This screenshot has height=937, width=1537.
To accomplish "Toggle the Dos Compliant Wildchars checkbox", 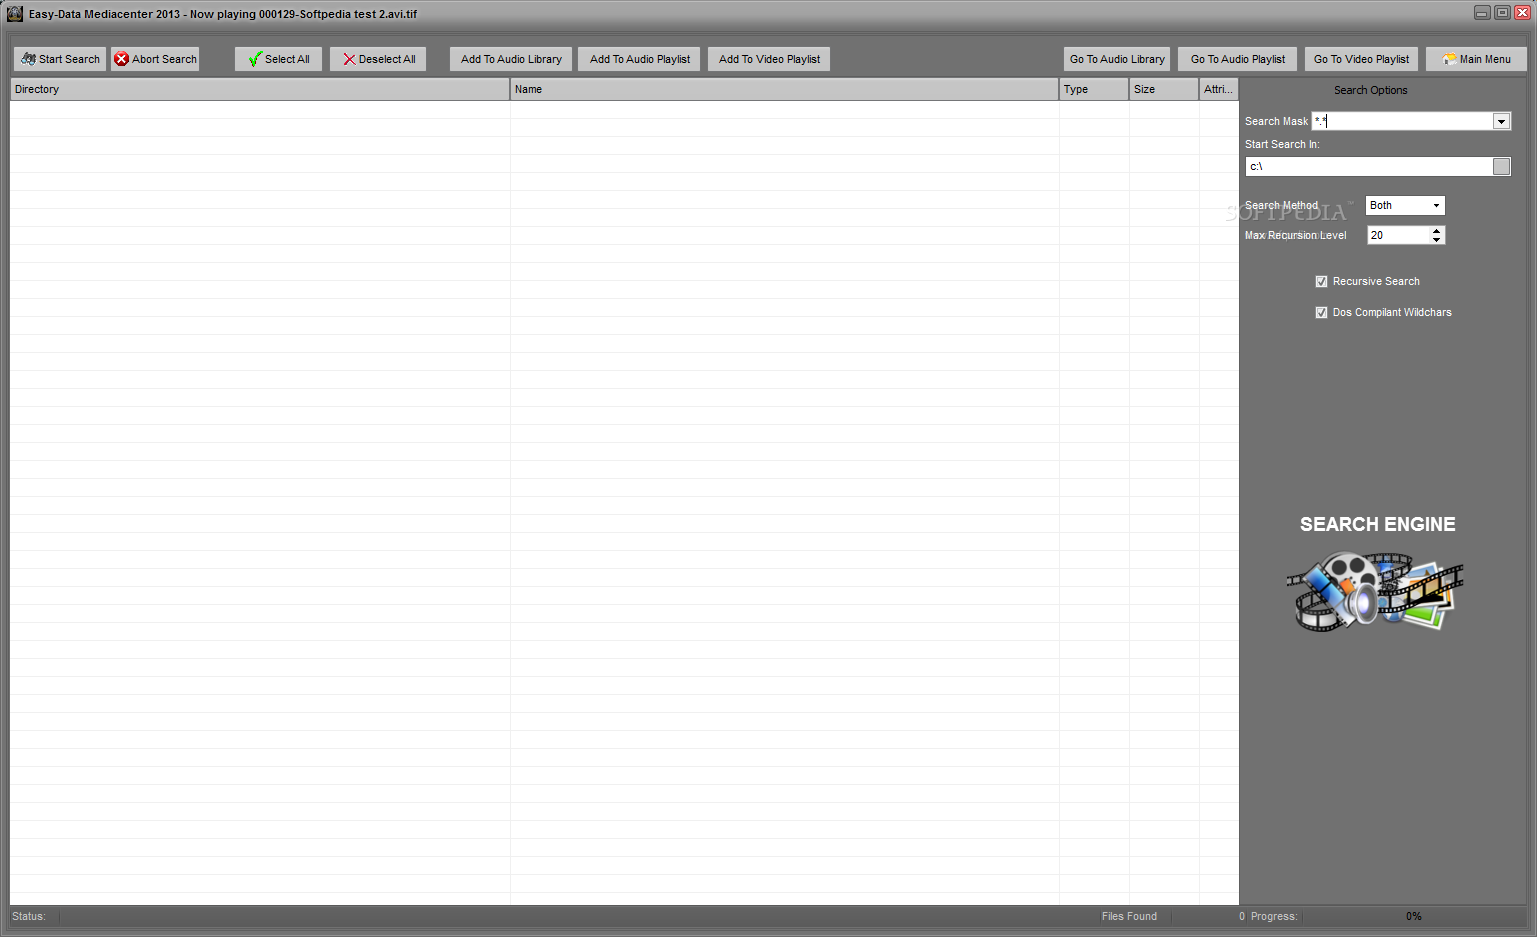I will click(1321, 313).
